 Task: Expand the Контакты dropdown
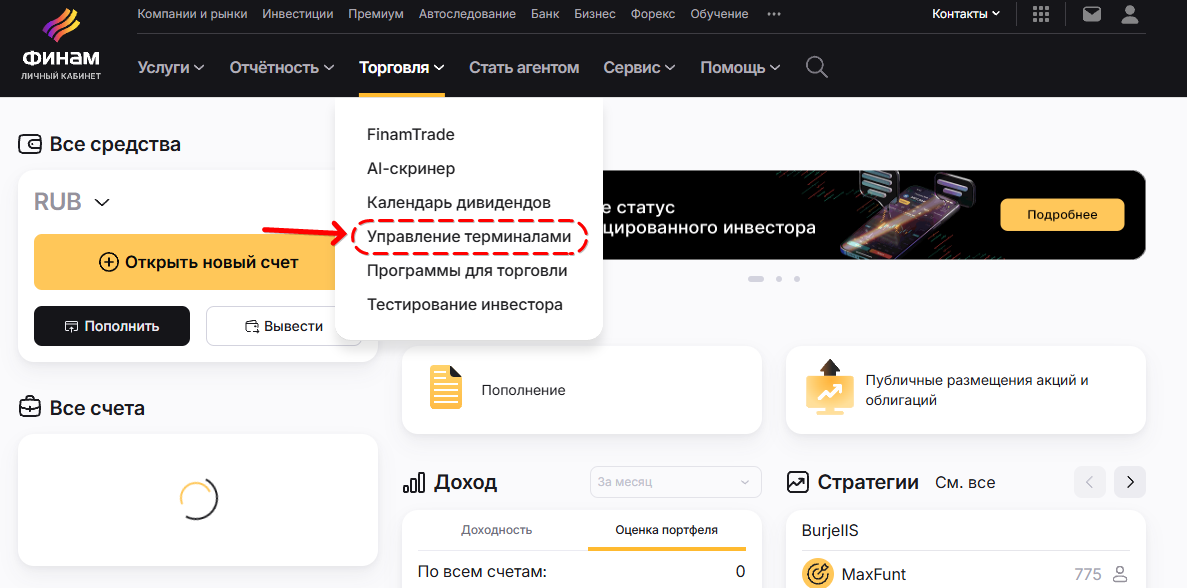[x=965, y=14]
